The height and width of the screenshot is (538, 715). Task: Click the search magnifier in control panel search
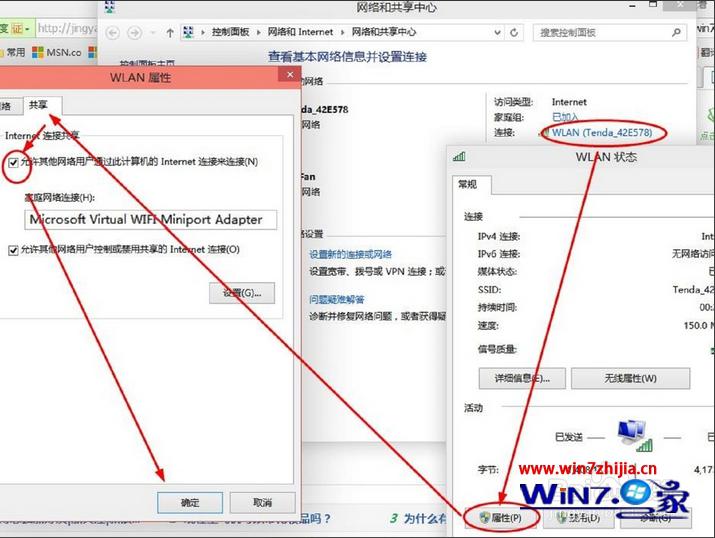coord(676,32)
